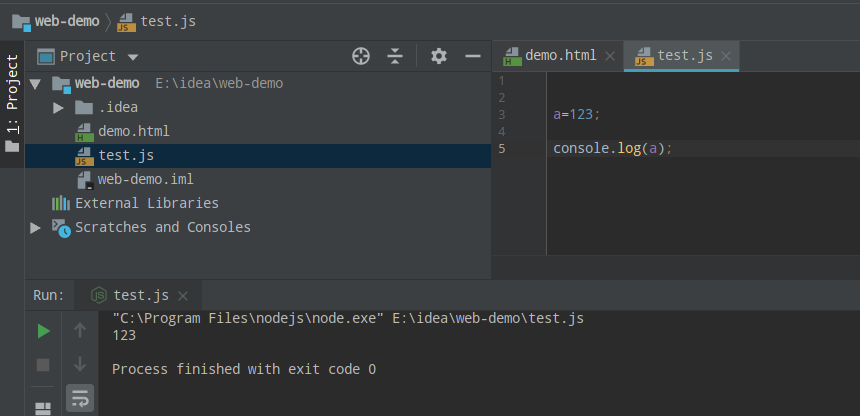
Task: Click the Locate/Scroll from Source target icon
Action: [360, 56]
